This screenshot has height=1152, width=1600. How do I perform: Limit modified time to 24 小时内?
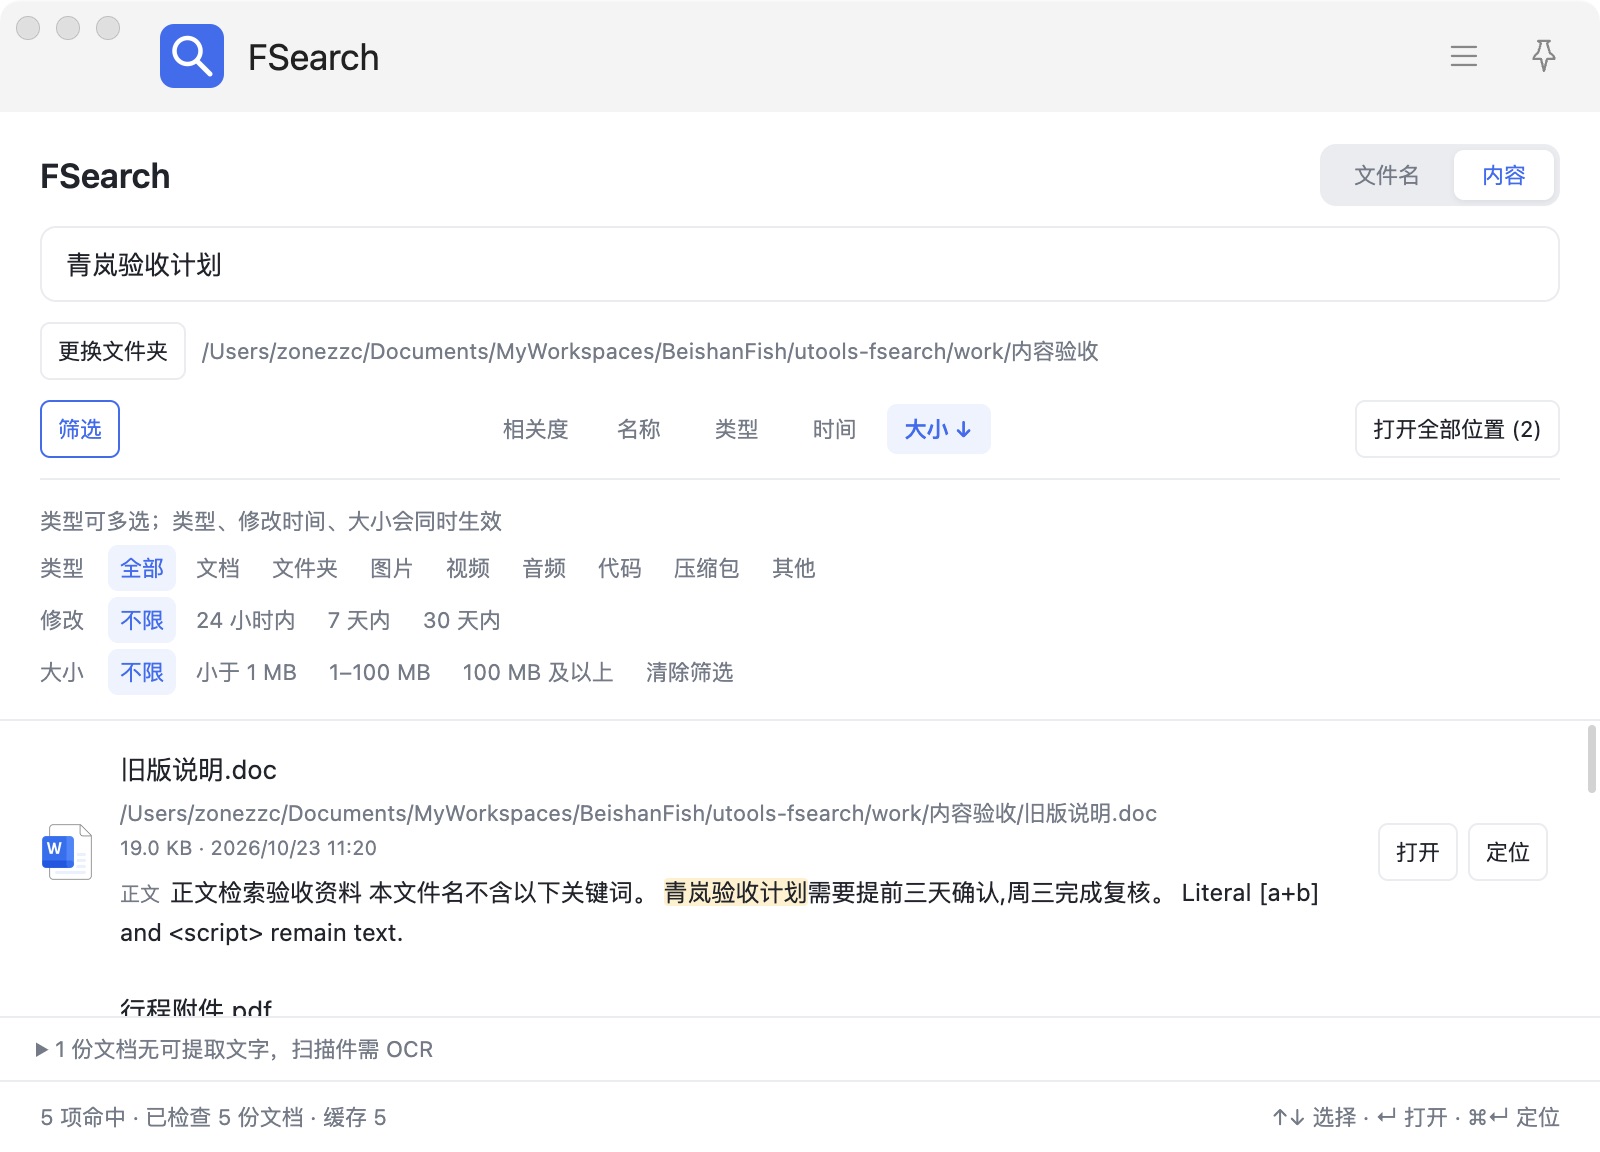[246, 620]
